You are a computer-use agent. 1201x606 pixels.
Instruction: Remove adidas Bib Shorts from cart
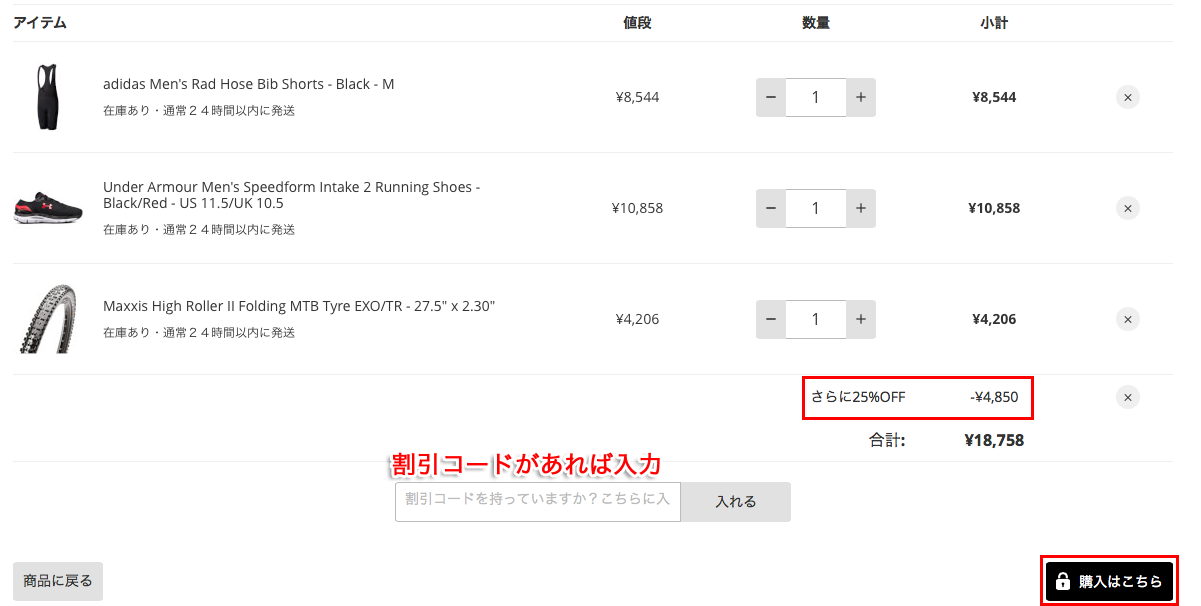(x=1127, y=97)
